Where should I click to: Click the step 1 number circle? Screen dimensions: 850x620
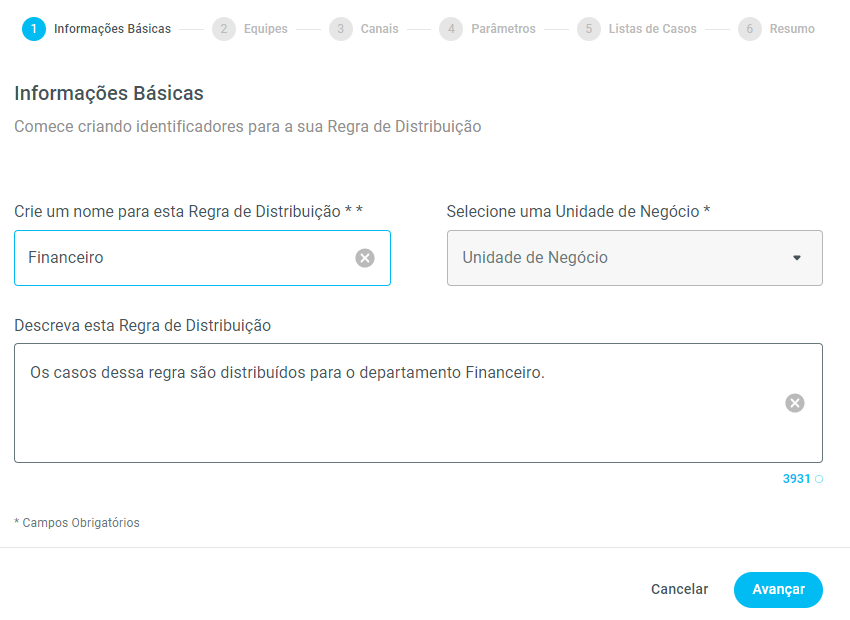(x=34, y=29)
